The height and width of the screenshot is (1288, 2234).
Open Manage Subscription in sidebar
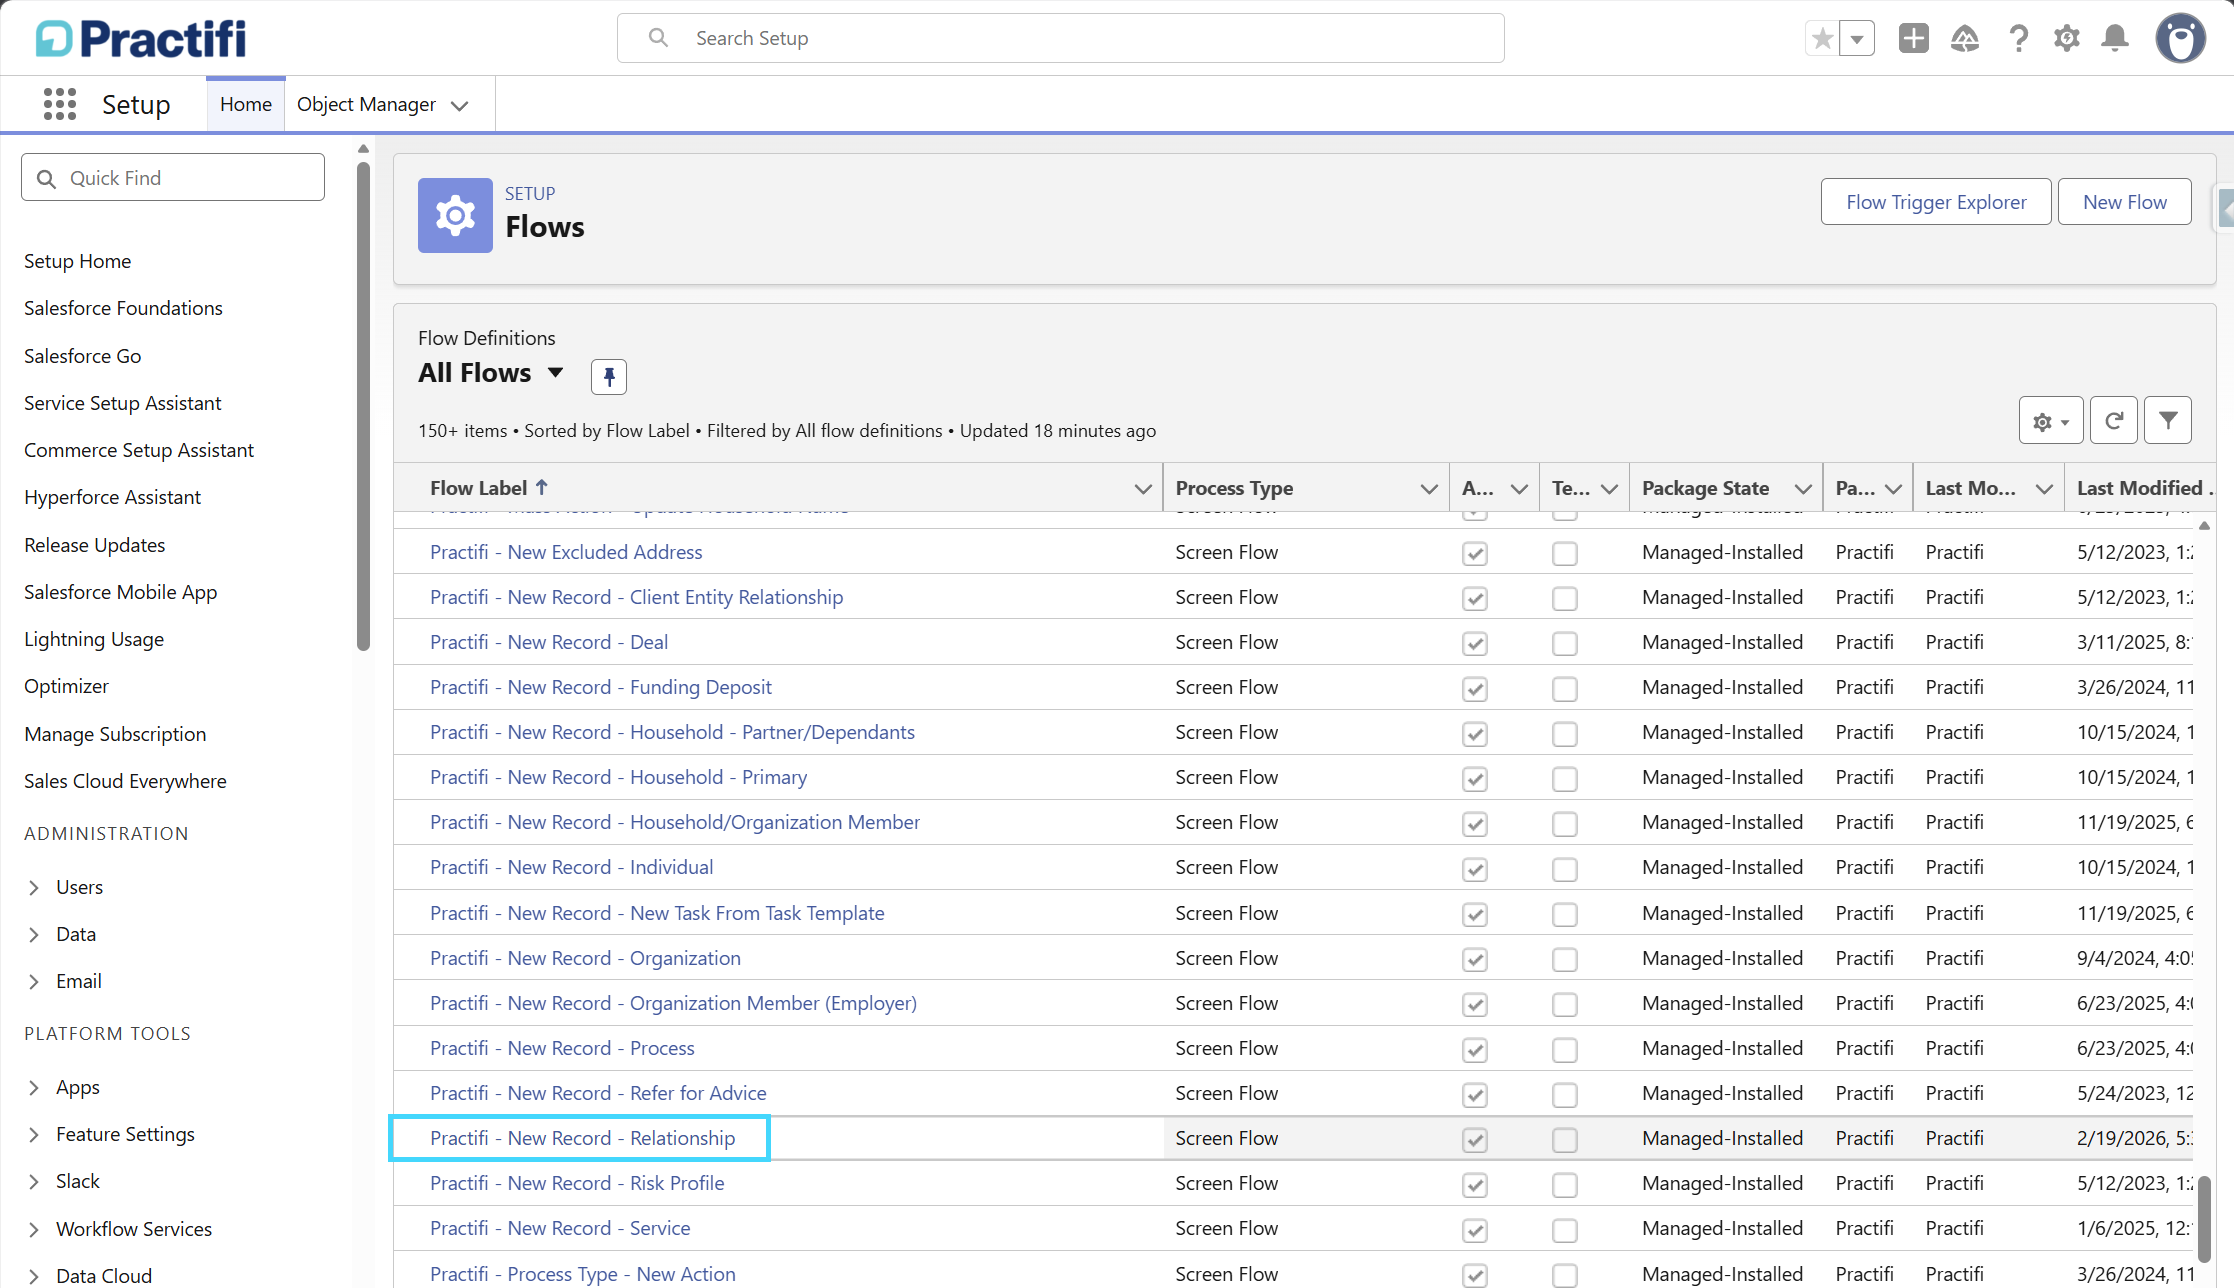tap(115, 734)
